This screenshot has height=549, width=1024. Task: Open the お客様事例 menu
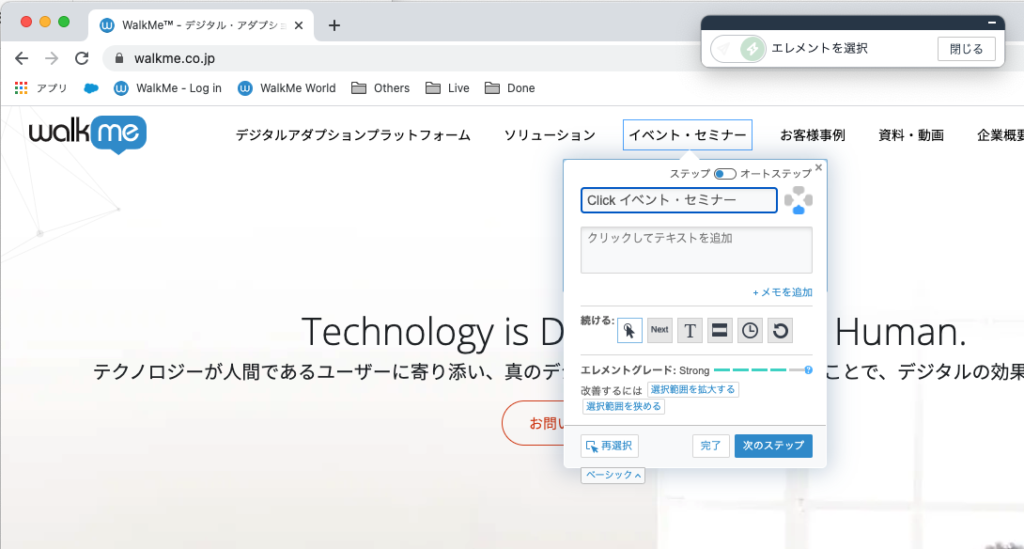812,135
